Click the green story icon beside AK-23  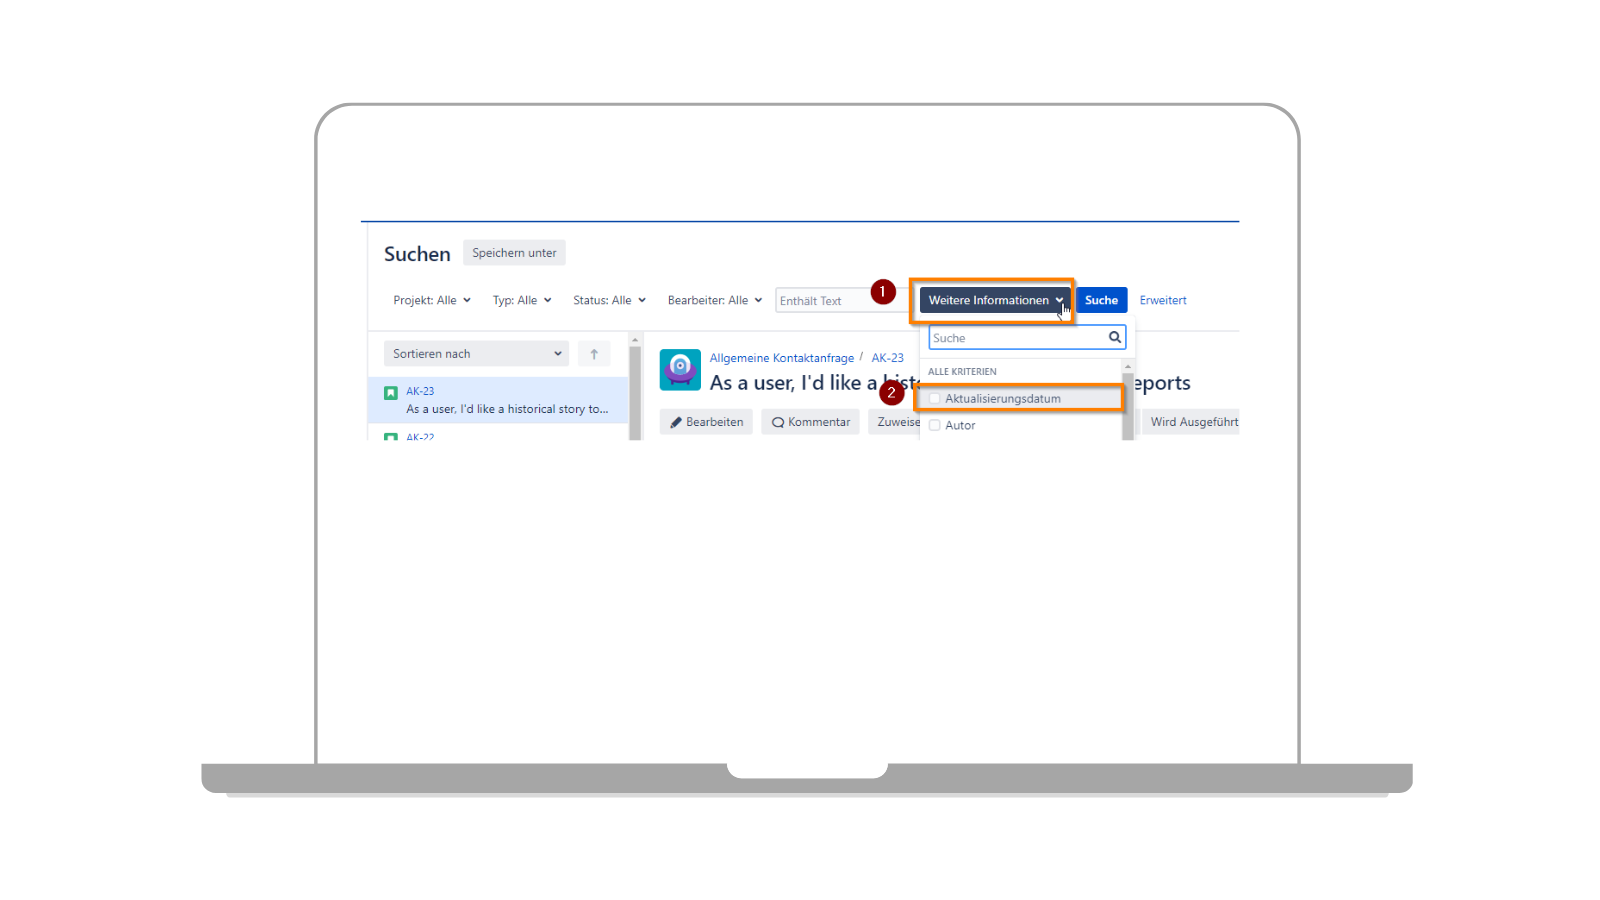point(391,393)
